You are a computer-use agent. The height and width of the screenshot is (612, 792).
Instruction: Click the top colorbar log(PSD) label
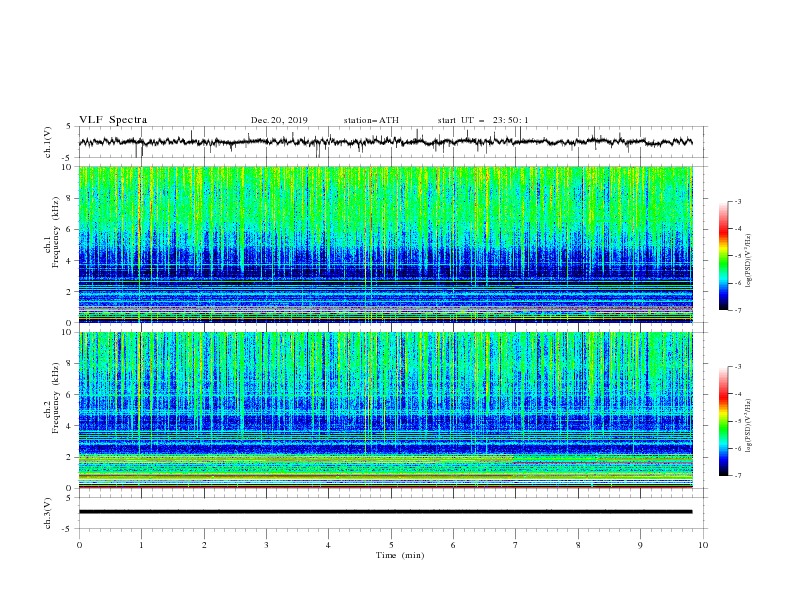coord(748,261)
